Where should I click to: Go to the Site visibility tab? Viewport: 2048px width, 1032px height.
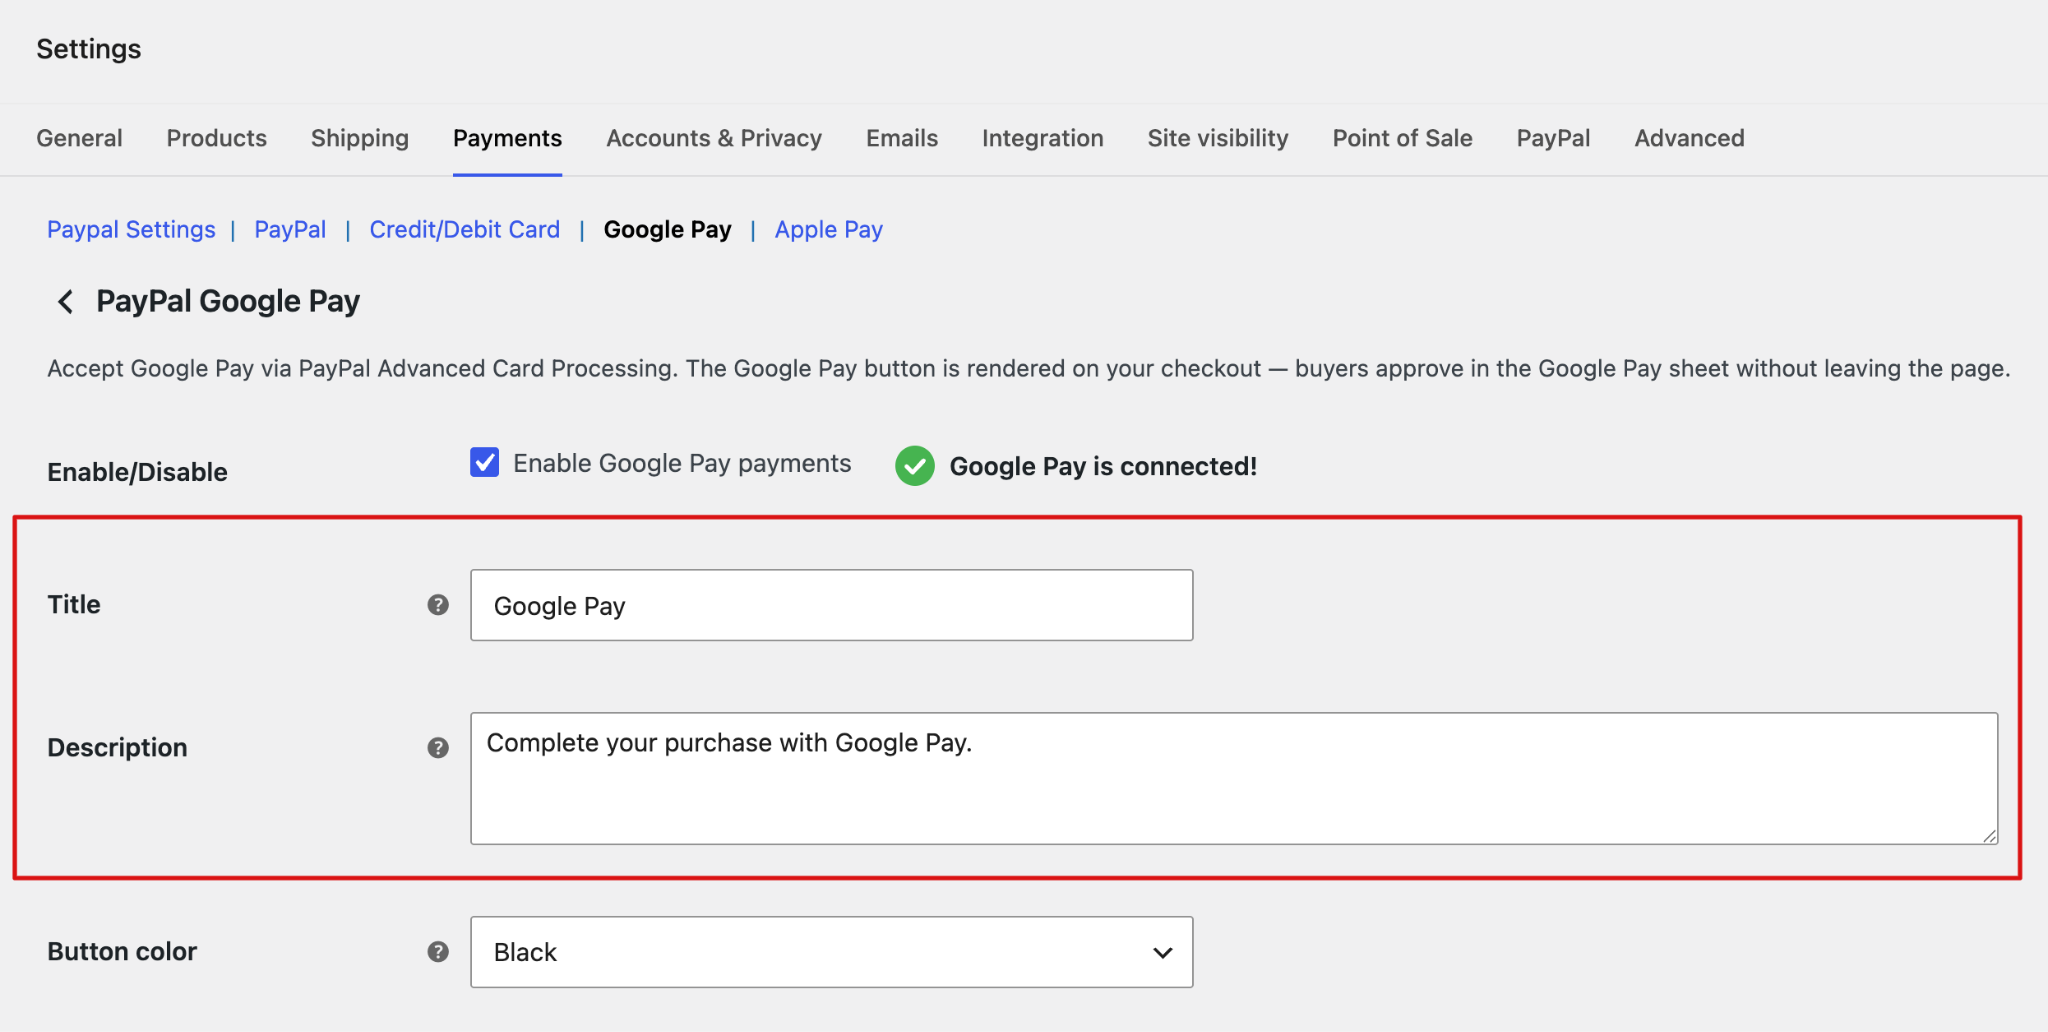[x=1218, y=138]
